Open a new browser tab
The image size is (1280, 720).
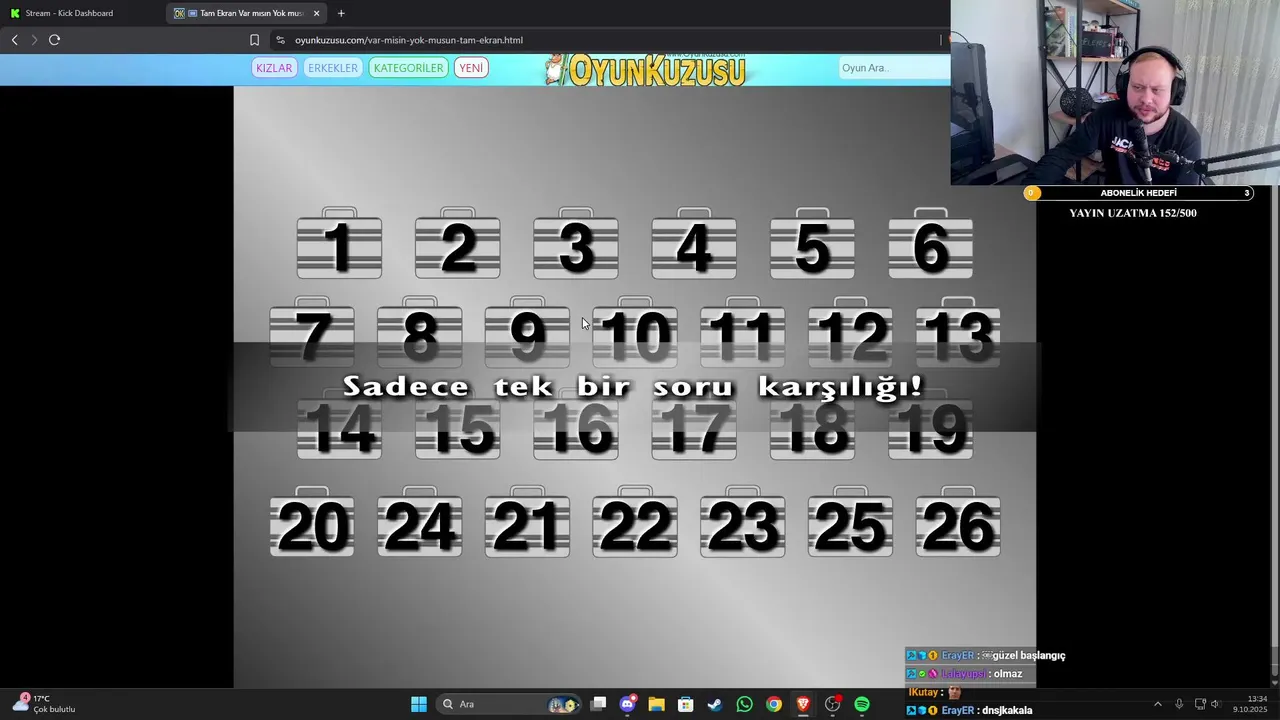coord(341,13)
